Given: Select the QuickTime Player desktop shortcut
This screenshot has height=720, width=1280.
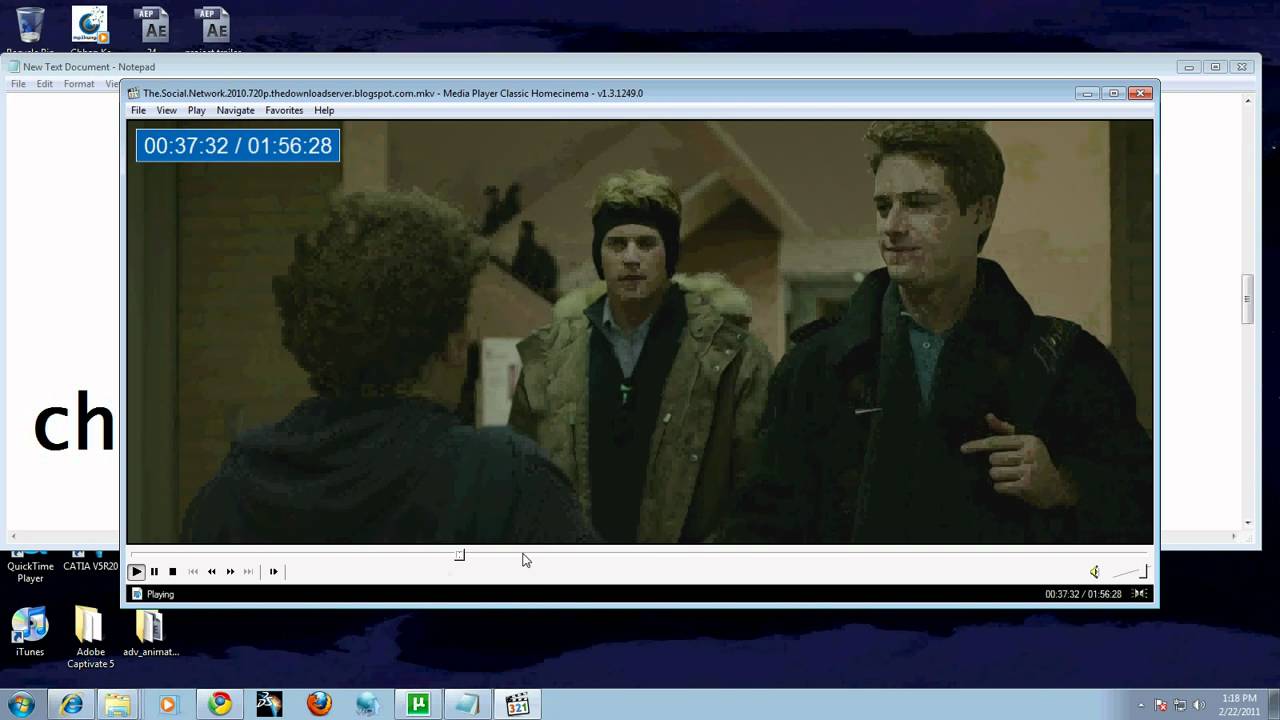Looking at the screenshot, I should [x=30, y=566].
